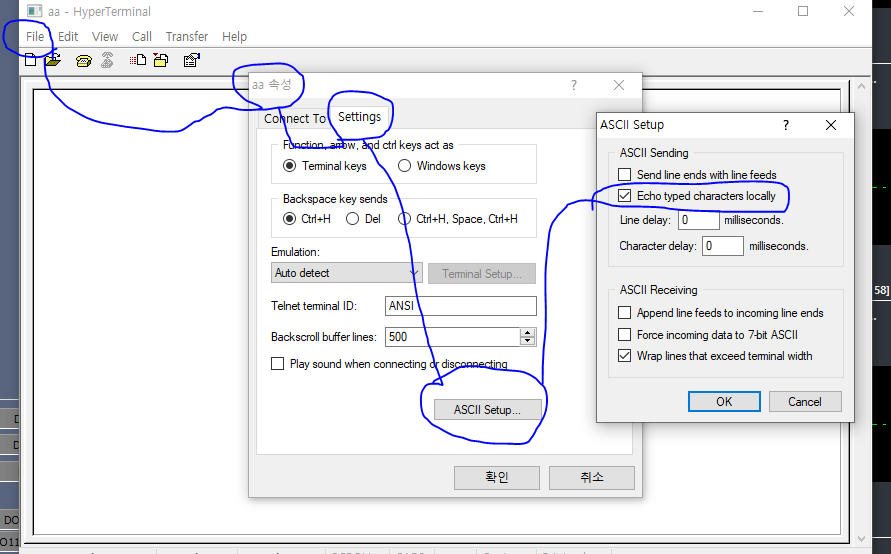Viewport: 891px width, 554px height.
Task: Close the ASCII Setup dialog with X
Action: click(831, 125)
